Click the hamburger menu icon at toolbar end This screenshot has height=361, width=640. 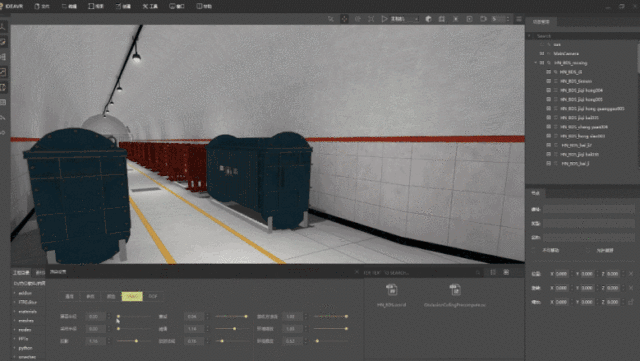(x=519, y=19)
